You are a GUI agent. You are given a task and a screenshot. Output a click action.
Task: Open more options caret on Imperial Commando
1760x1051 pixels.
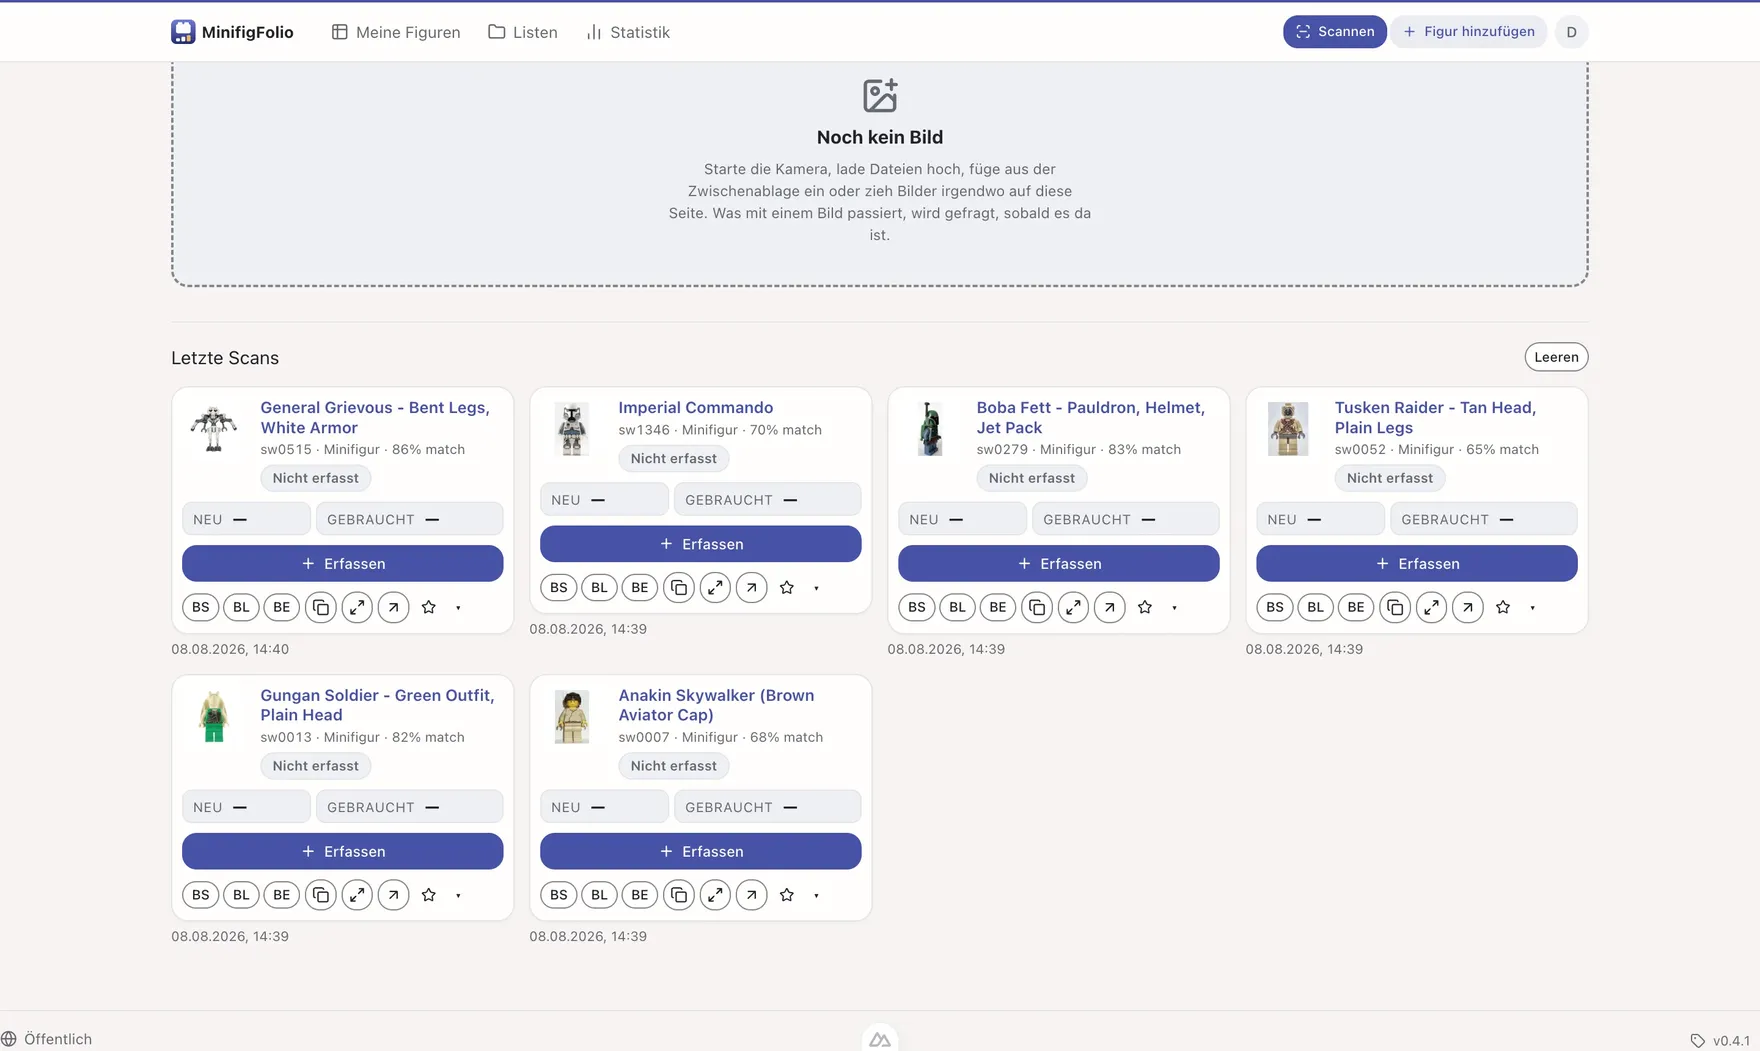(x=817, y=588)
